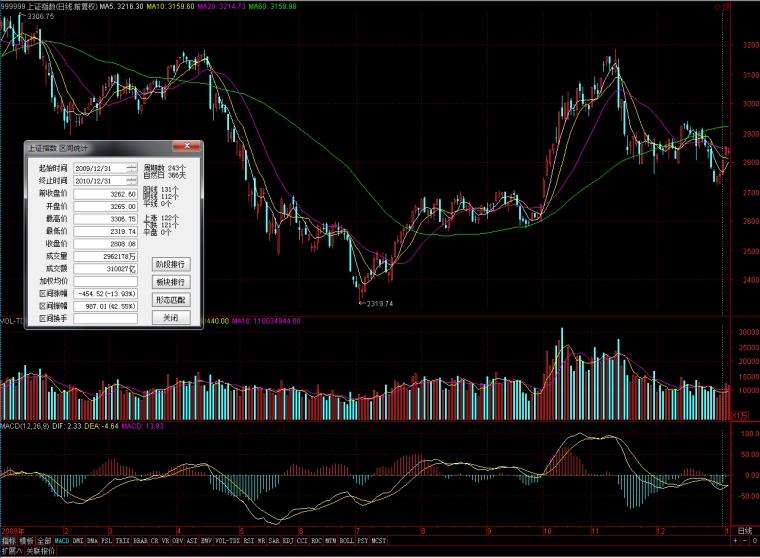Viewport: 760px width, 558px height.
Task: Click the red window icon at chart top-right
Action: point(726,7)
